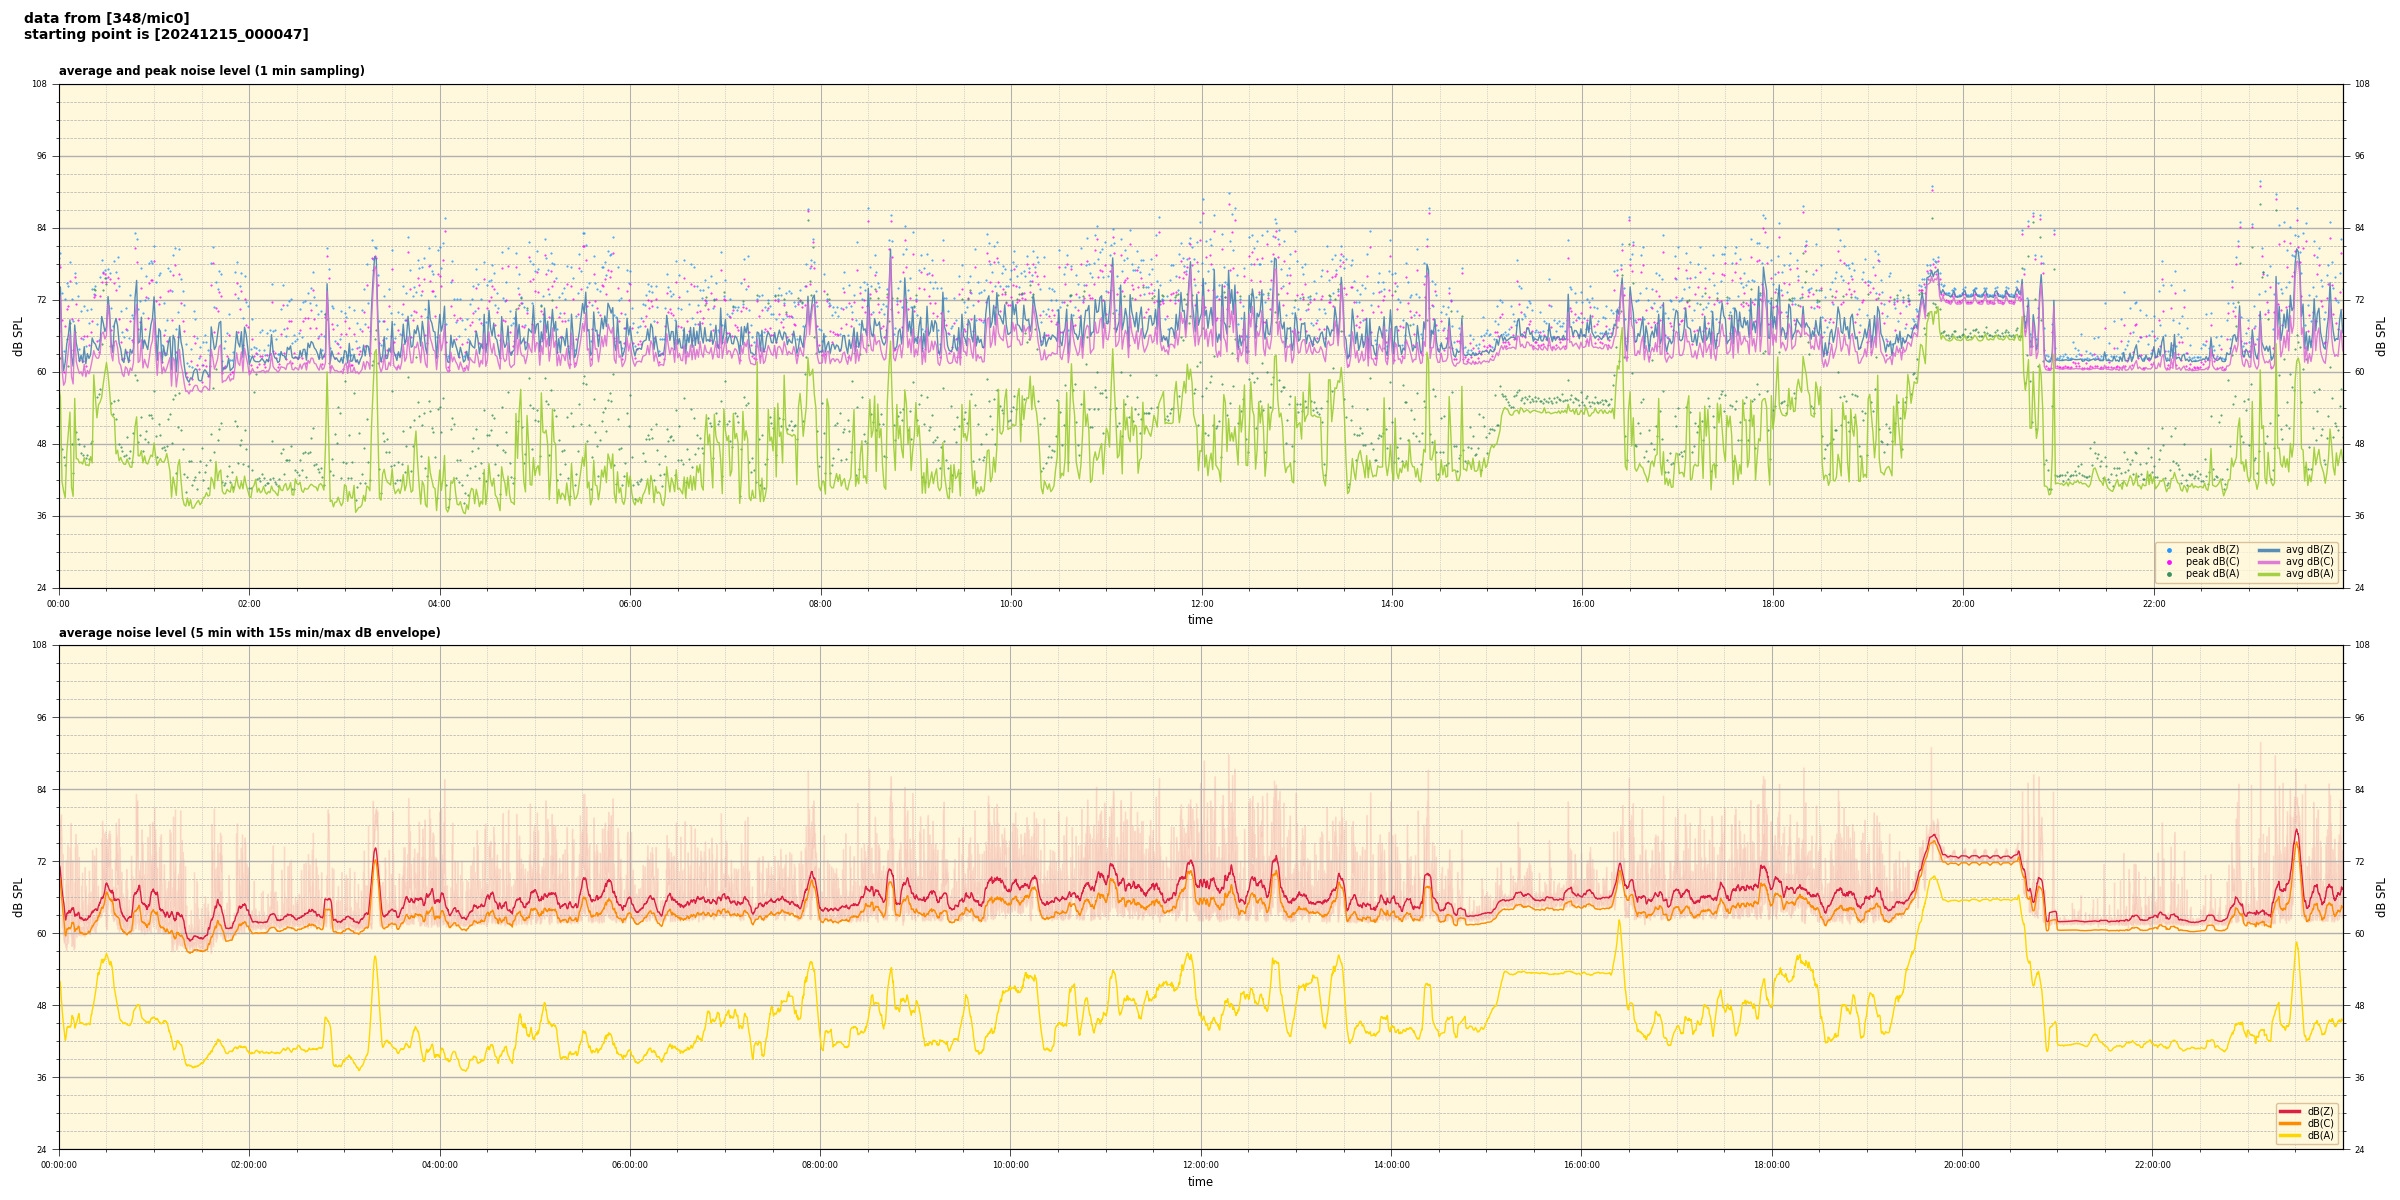Click the '5 min with 15s min/max' chart title

[x=249, y=633]
